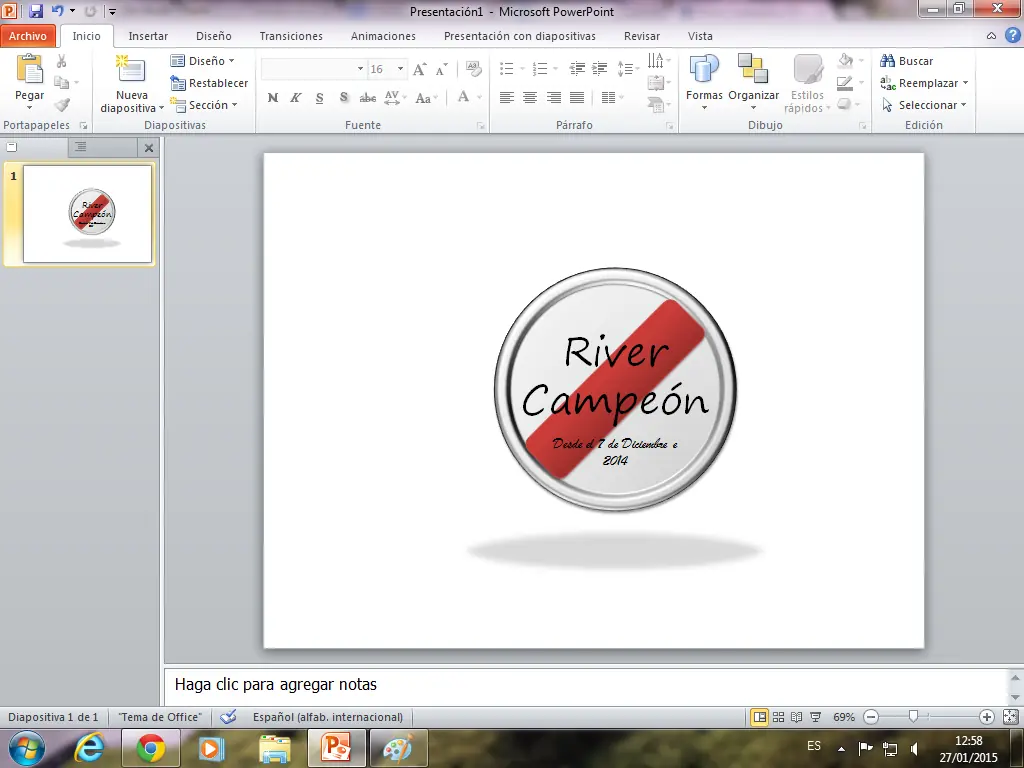
Task: Open Windows Explorer folder in the taskbar
Action: pos(275,748)
